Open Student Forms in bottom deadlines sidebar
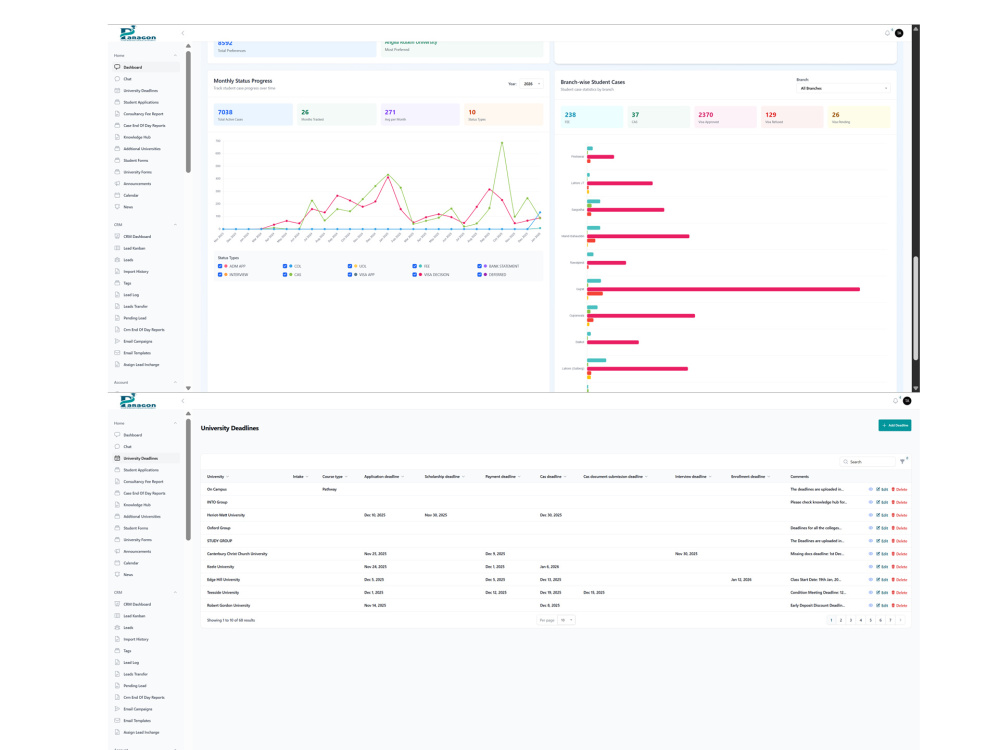The height and width of the screenshot is (750, 1000). coord(136,528)
